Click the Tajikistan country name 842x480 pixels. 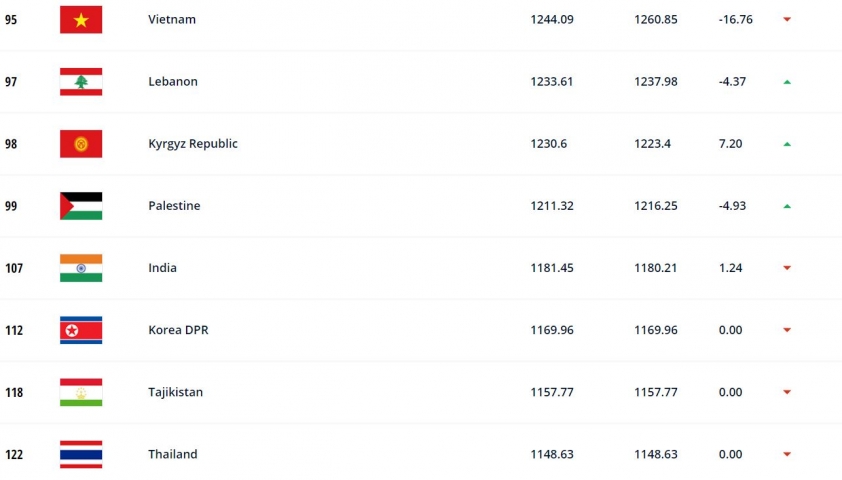176,392
